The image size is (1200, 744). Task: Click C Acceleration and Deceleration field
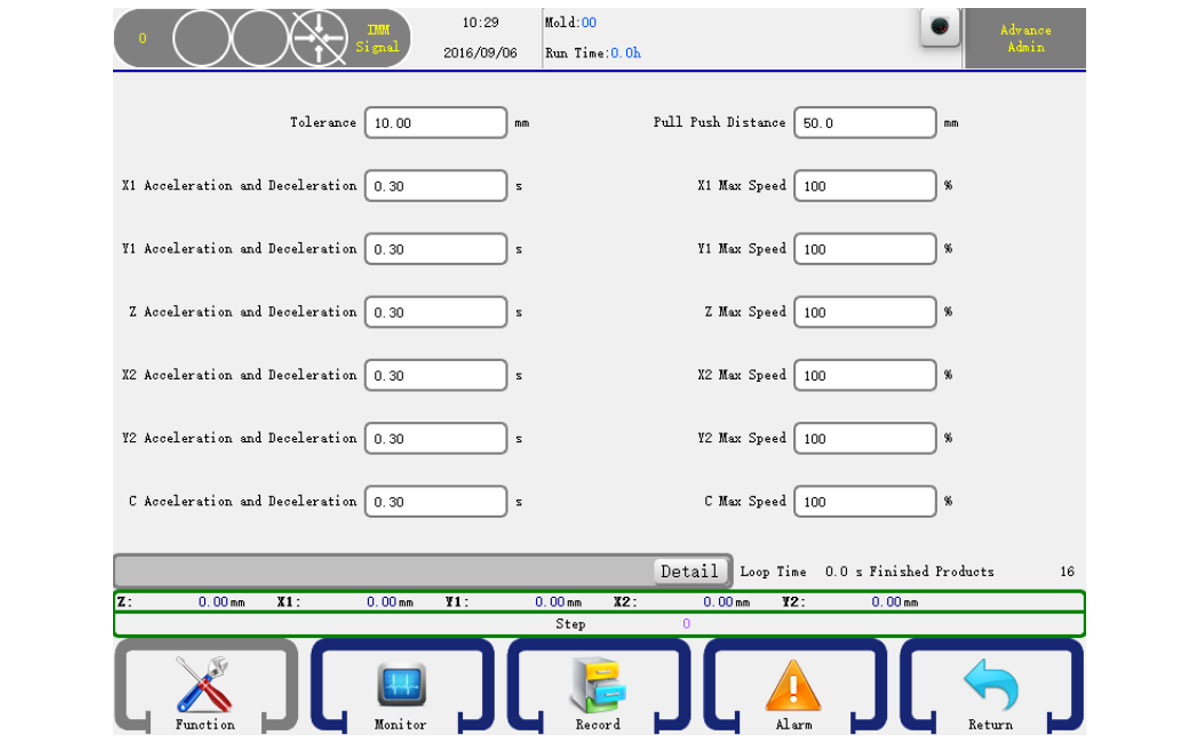(x=435, y=501)
